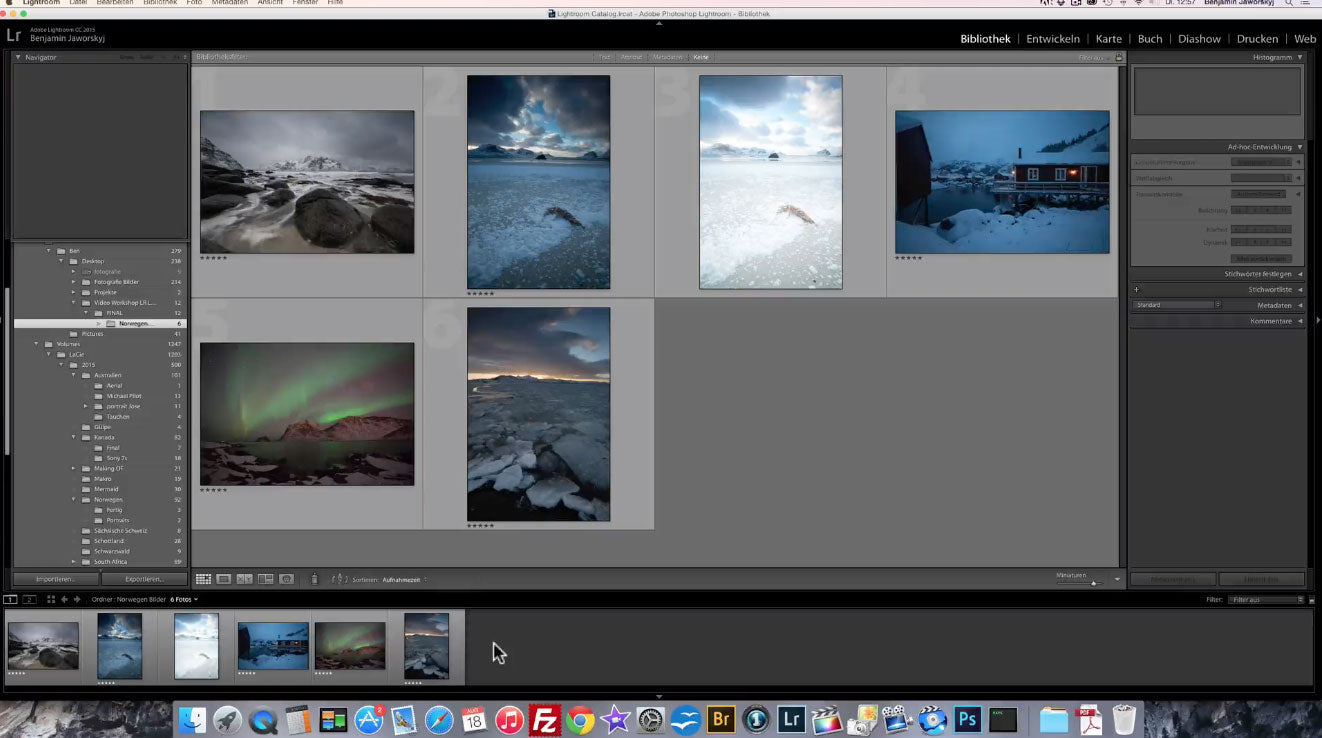Go back with filmstrip left arrow
The height and width of the screenshot is (738, 1322).
point(64,599)
